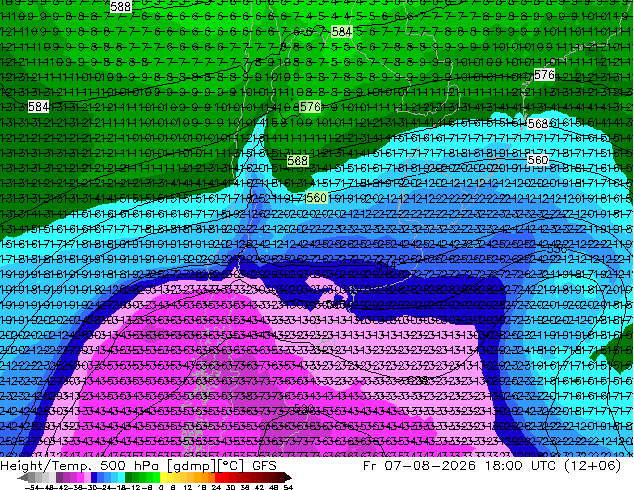Click the bright green swatch in legend
This screenshot has height=490, width=634.
tap(156, 478)
